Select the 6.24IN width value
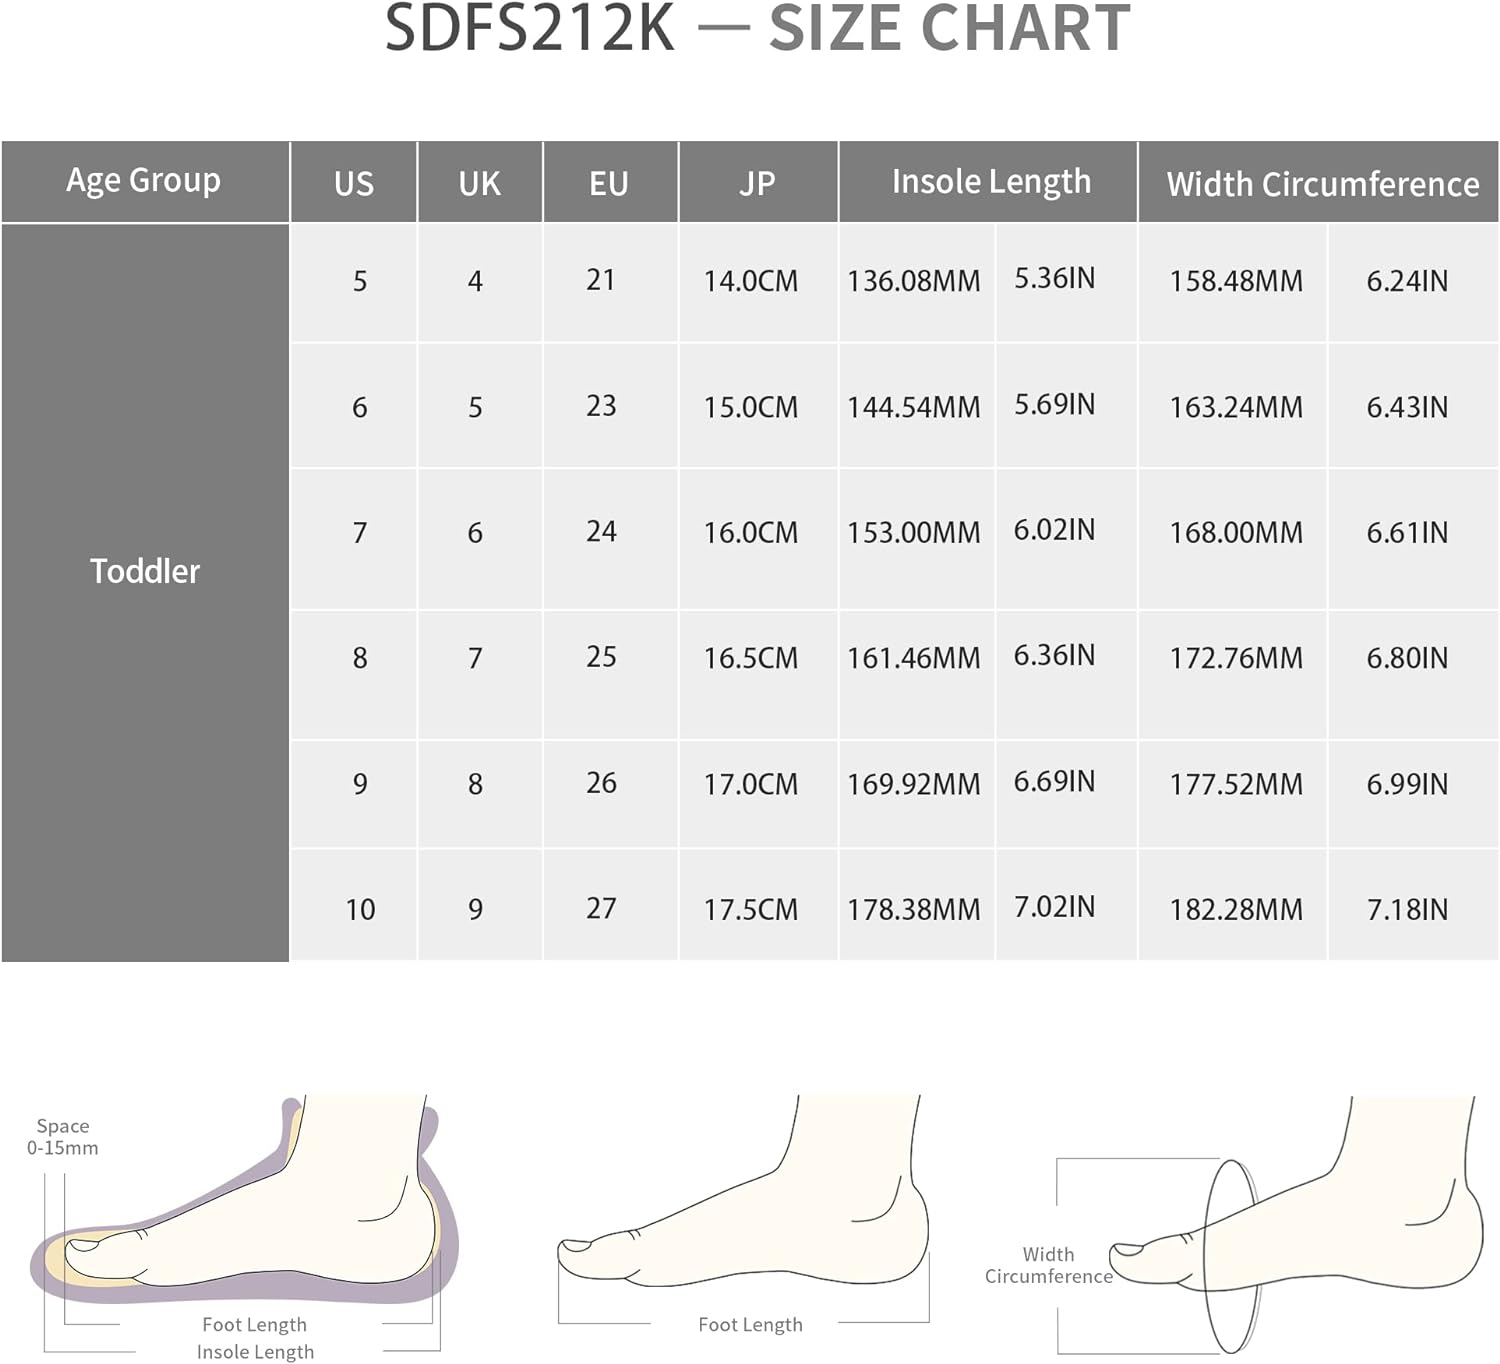Image resolution: width=1500 pixels, height=1364 pixels. [x=1407, y=282]
